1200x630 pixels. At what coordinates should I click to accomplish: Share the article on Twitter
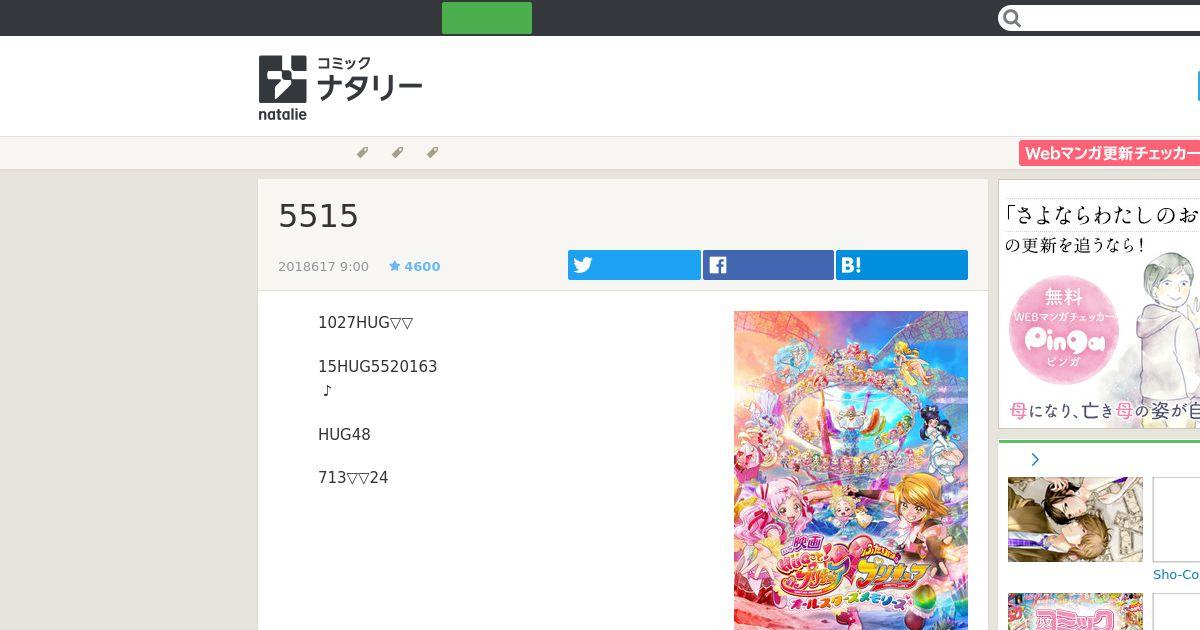pos(634,265)
